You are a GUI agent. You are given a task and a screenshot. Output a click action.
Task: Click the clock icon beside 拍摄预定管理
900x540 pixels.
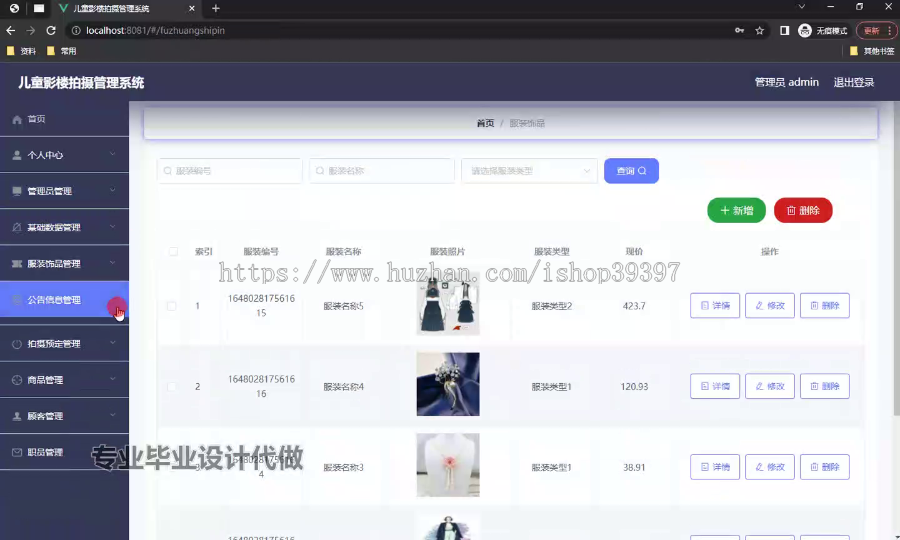point(17,344)
